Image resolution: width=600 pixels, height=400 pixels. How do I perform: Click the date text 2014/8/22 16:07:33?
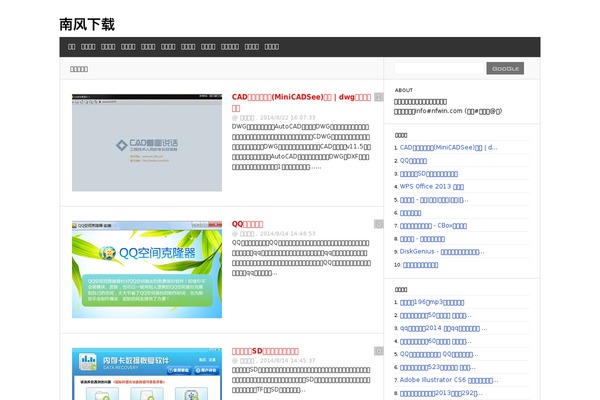pyautogui.click(x=287, y=118)
